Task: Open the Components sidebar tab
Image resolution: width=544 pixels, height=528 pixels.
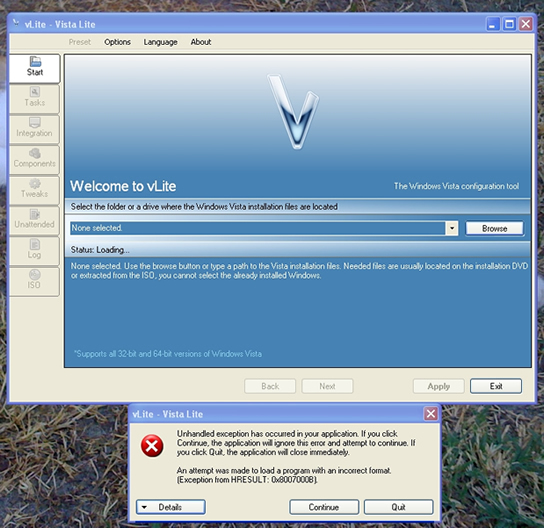Action: 34,160
